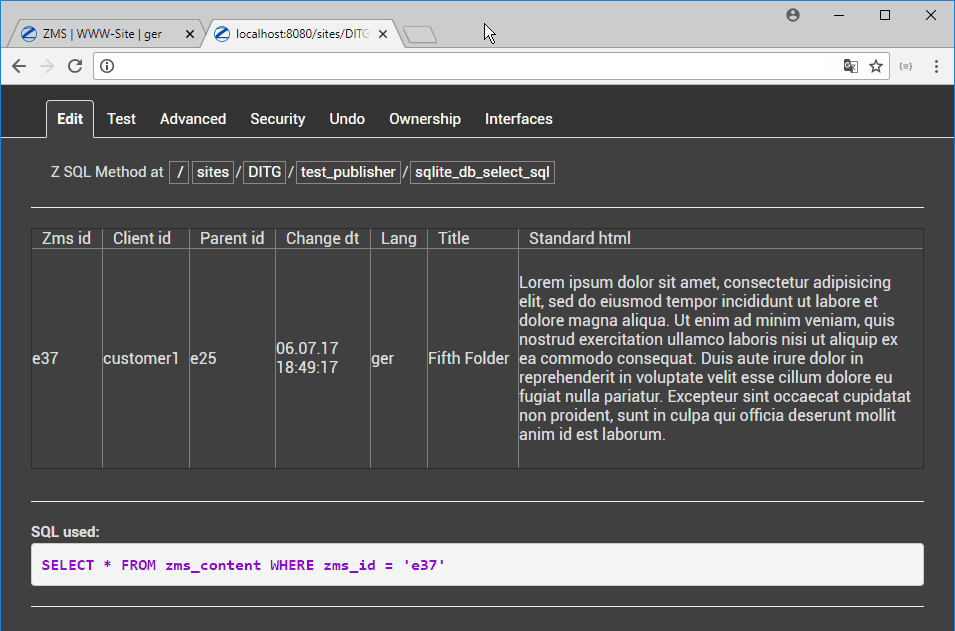This screenshot has height=631, width=955.
Task: Select the 'Fifth Folder' title cell
Action: coord(473,358)
